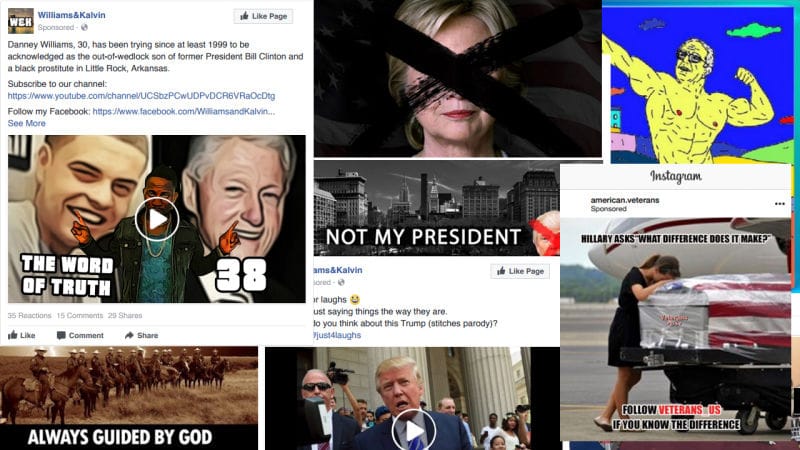
Task: Open the WilliamsandKalvin Facebook link
Action: (184, 111)
